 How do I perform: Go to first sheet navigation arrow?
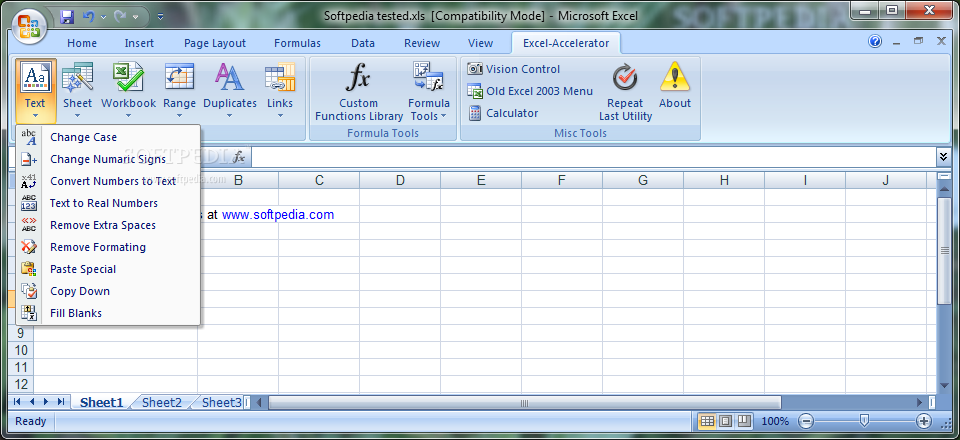(x=17, y=401)
